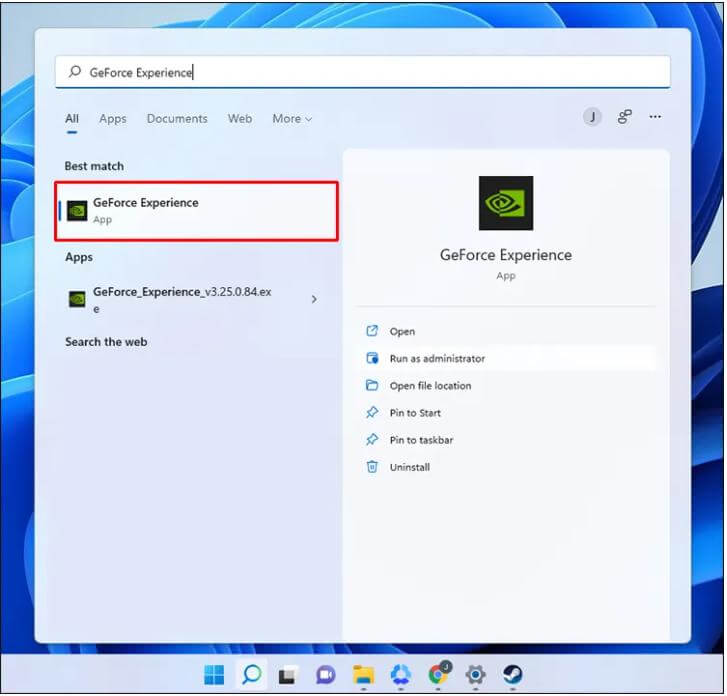727x696 pixels.
Task: Open File Explorer from the taskbar
Action: coord(364,675)
